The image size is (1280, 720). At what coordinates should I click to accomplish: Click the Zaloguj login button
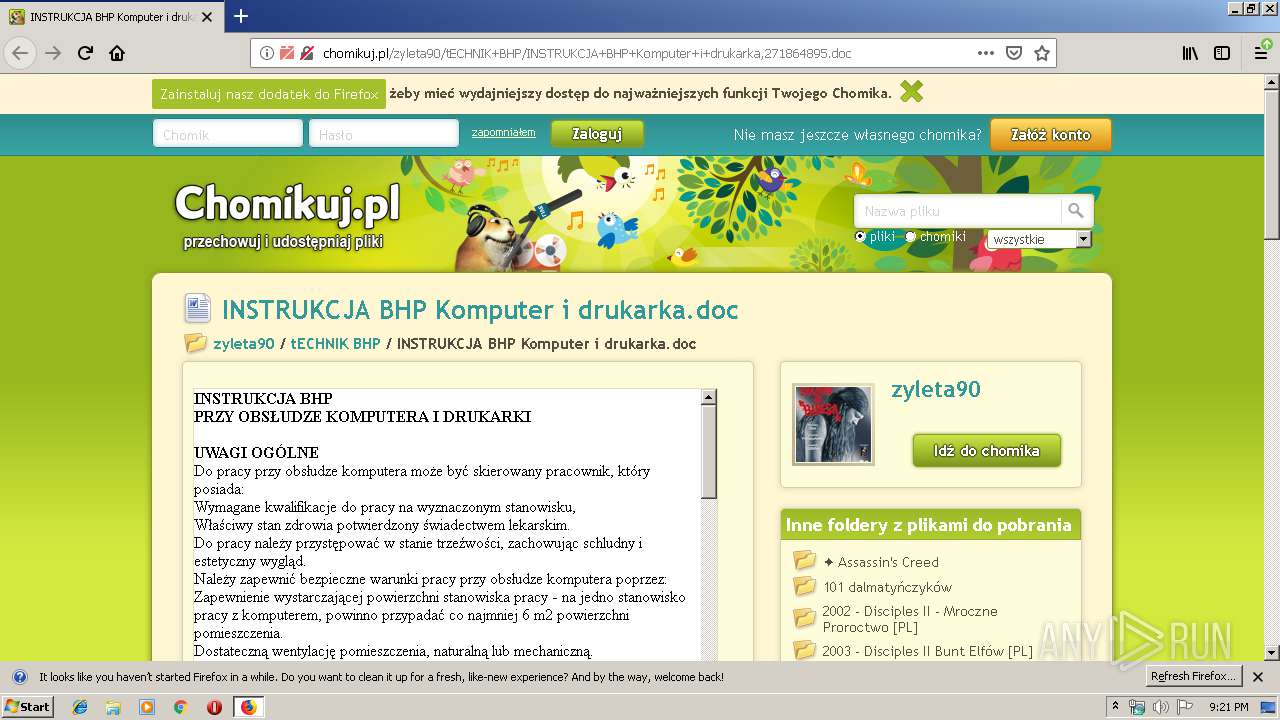click(597, 134)
